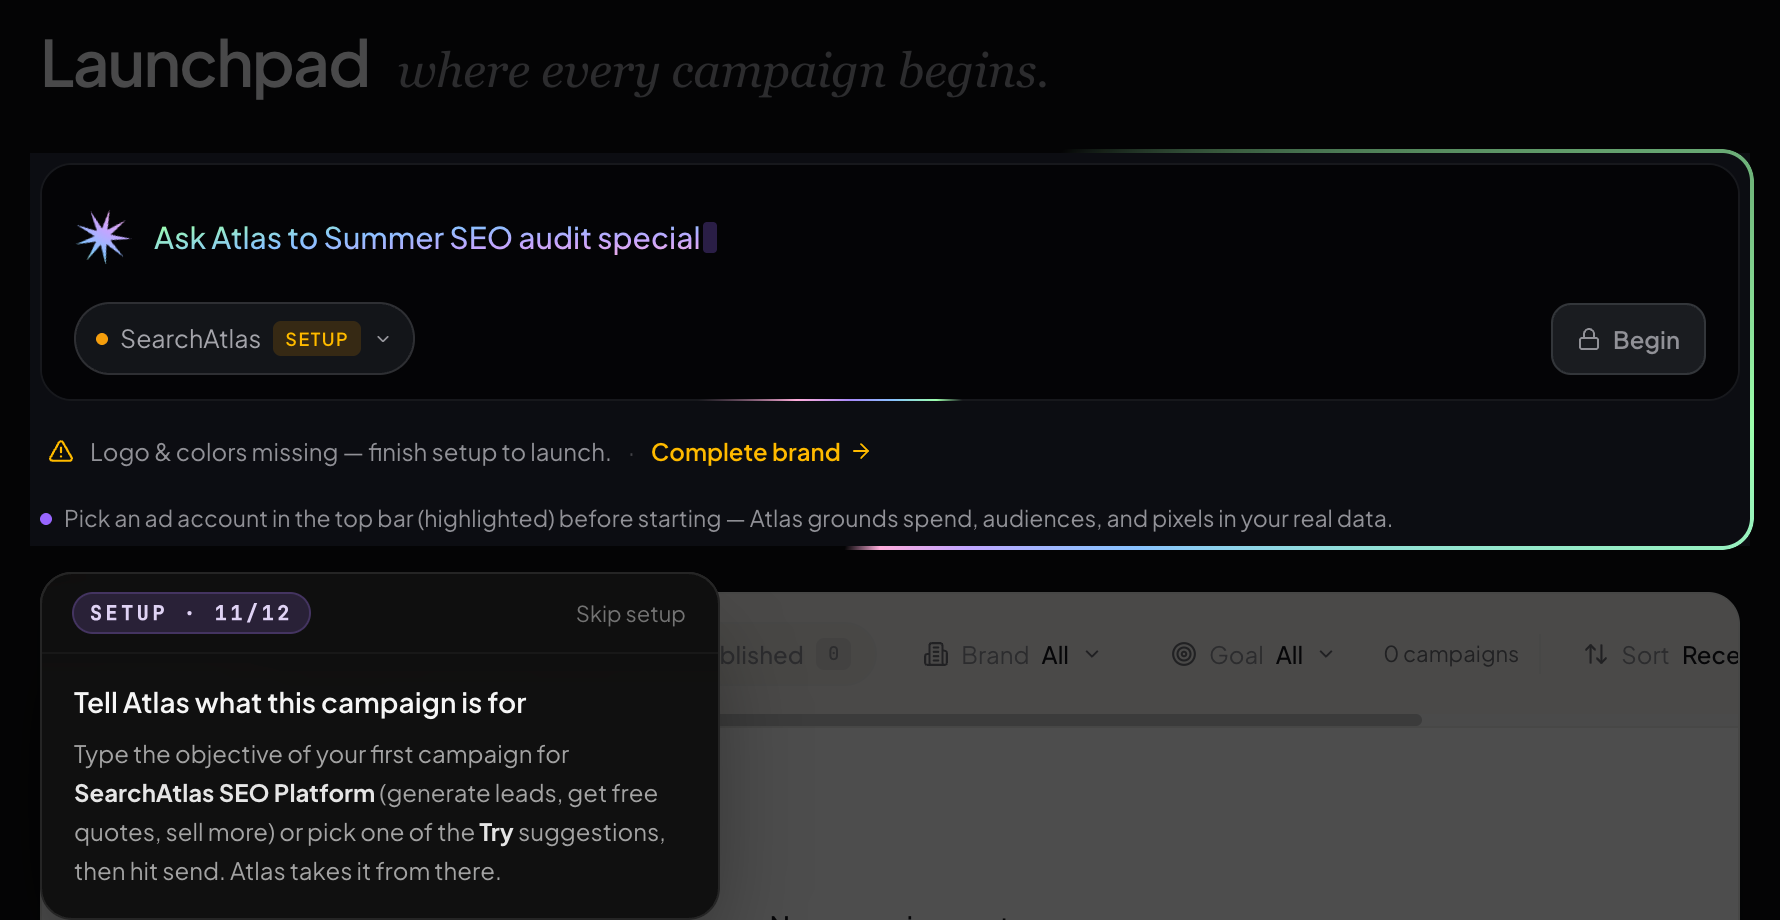Click the orange SETUP badge beside SearchAtlas

point(317,340)
